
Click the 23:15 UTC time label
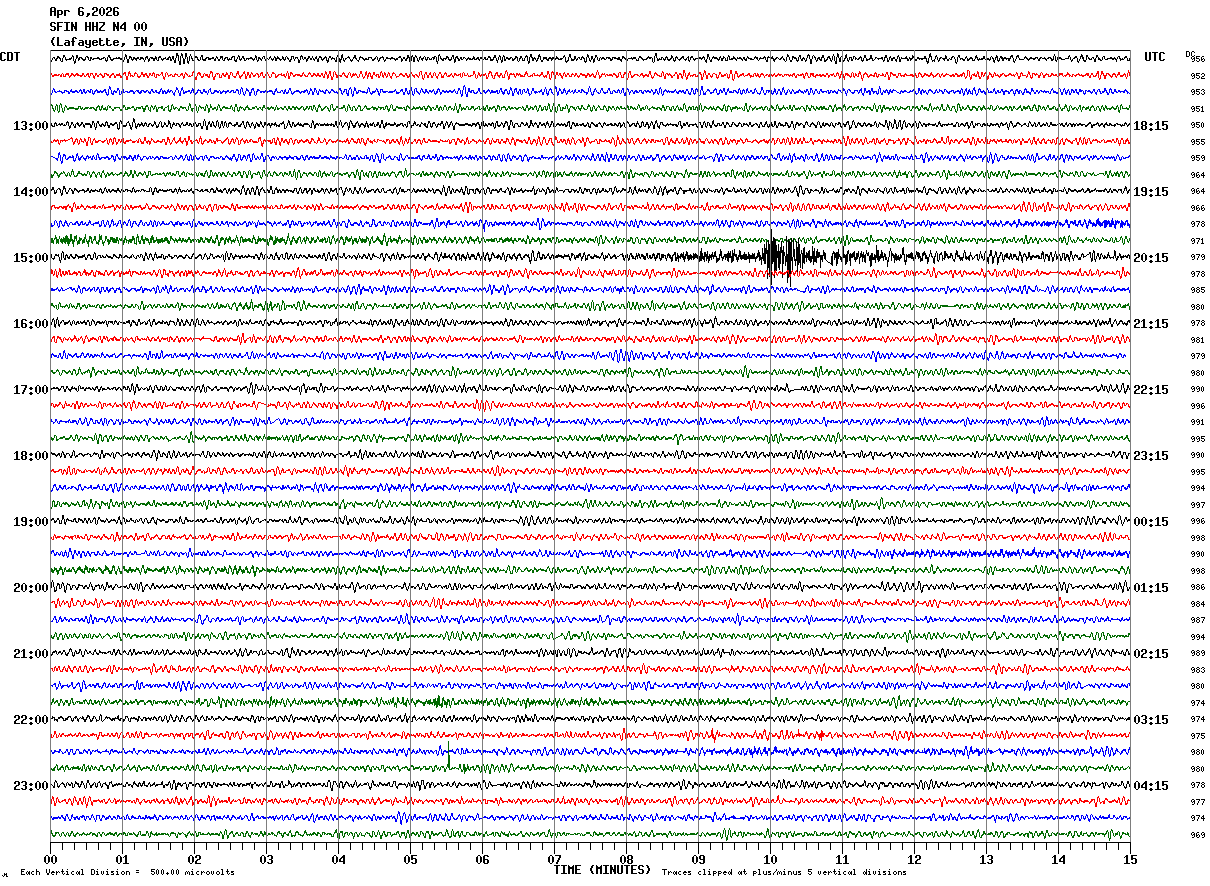[x=1151, y=456]
